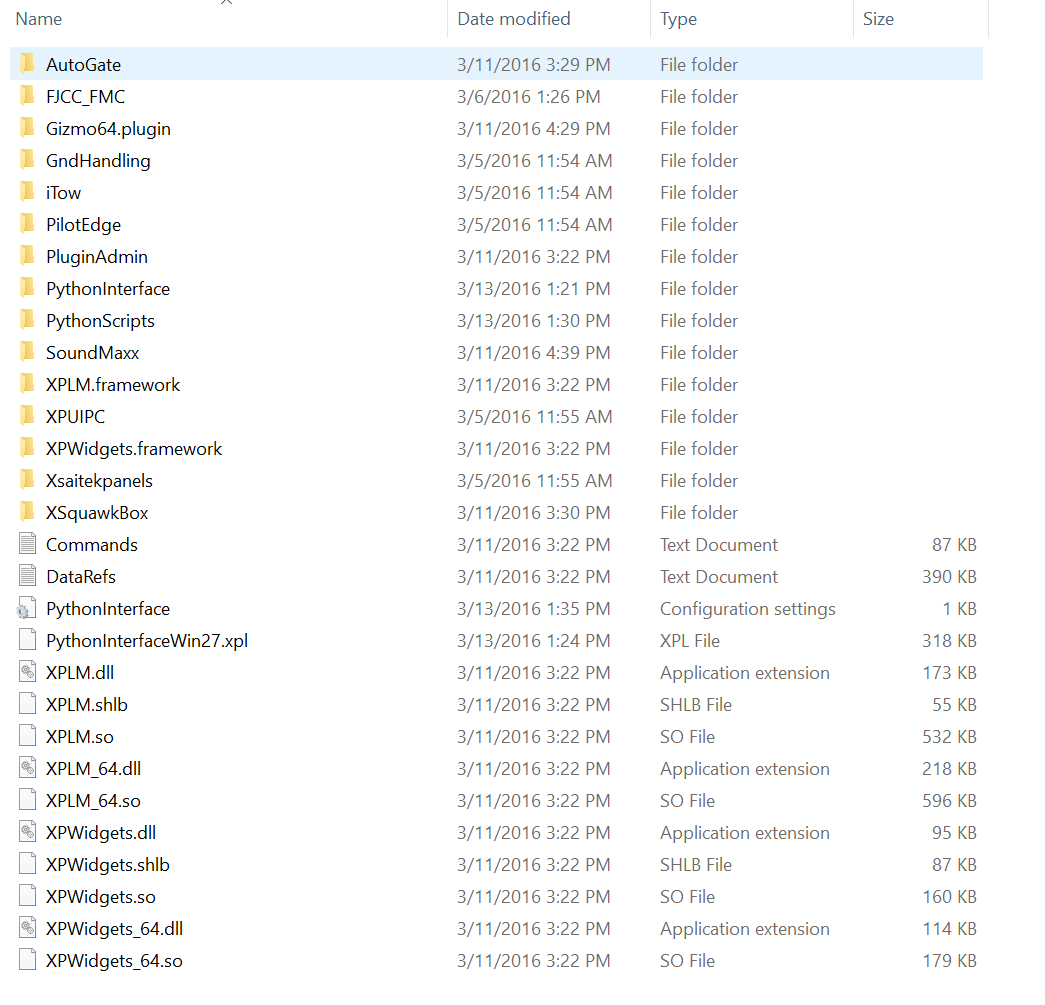Click the FJCC_FMC folder icon
This screenshot has height=1005, width=1045.
pyautogui.click(x=27, y=96)
